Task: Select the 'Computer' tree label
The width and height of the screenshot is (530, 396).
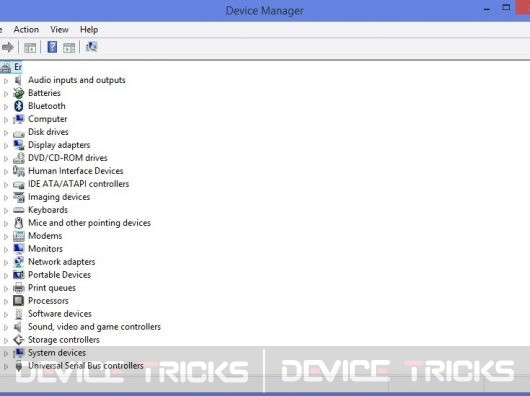Action: click(48, 119)
